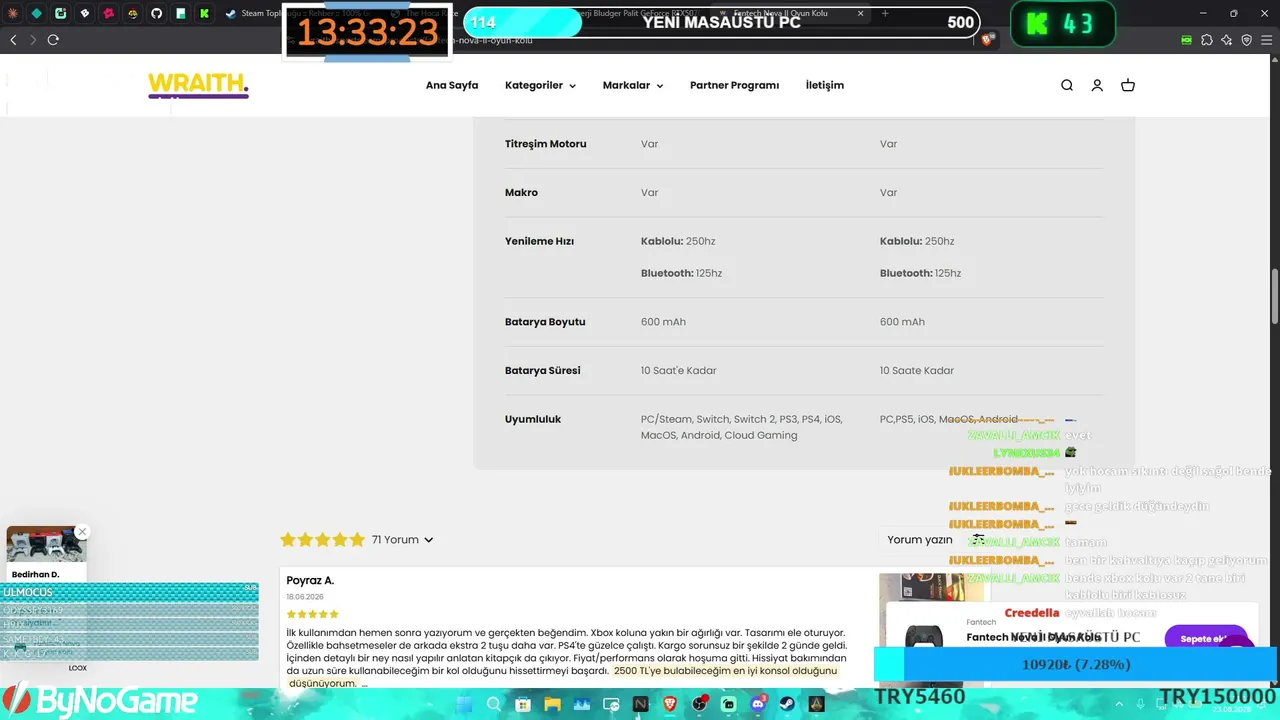Click the review sort icon
This screenshot has width=1280, height=720.
[978, 540]
